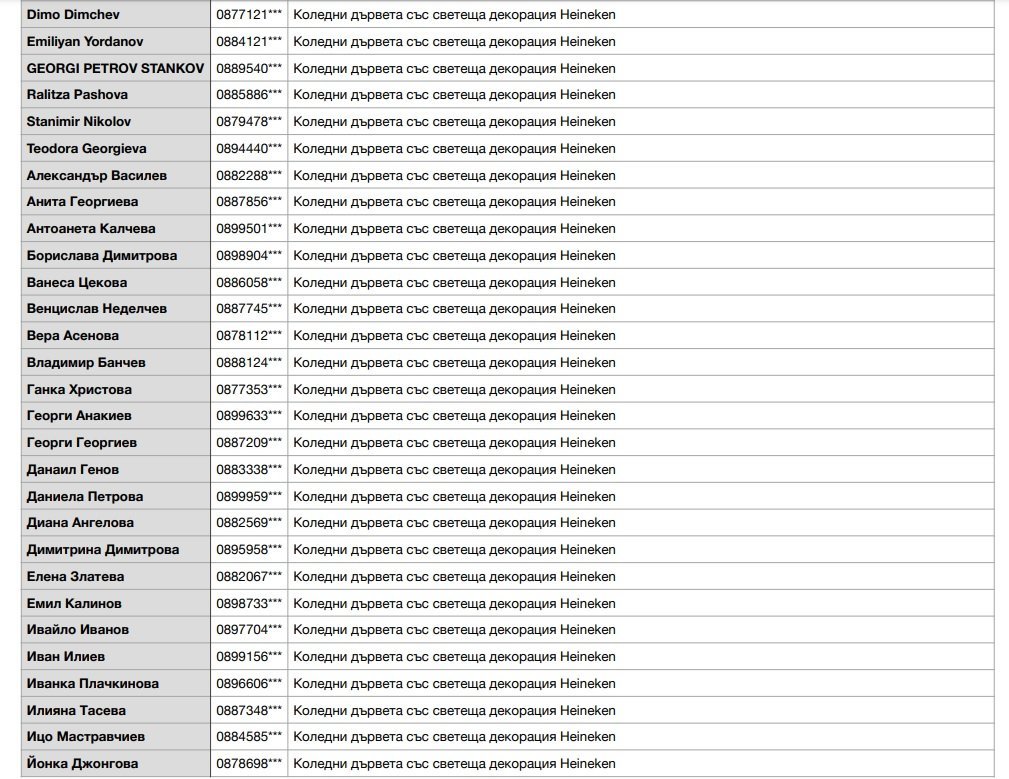Select the name Ивайло Иванов
This screenshot has height=779, width=1009.
[x=78, y=630]
